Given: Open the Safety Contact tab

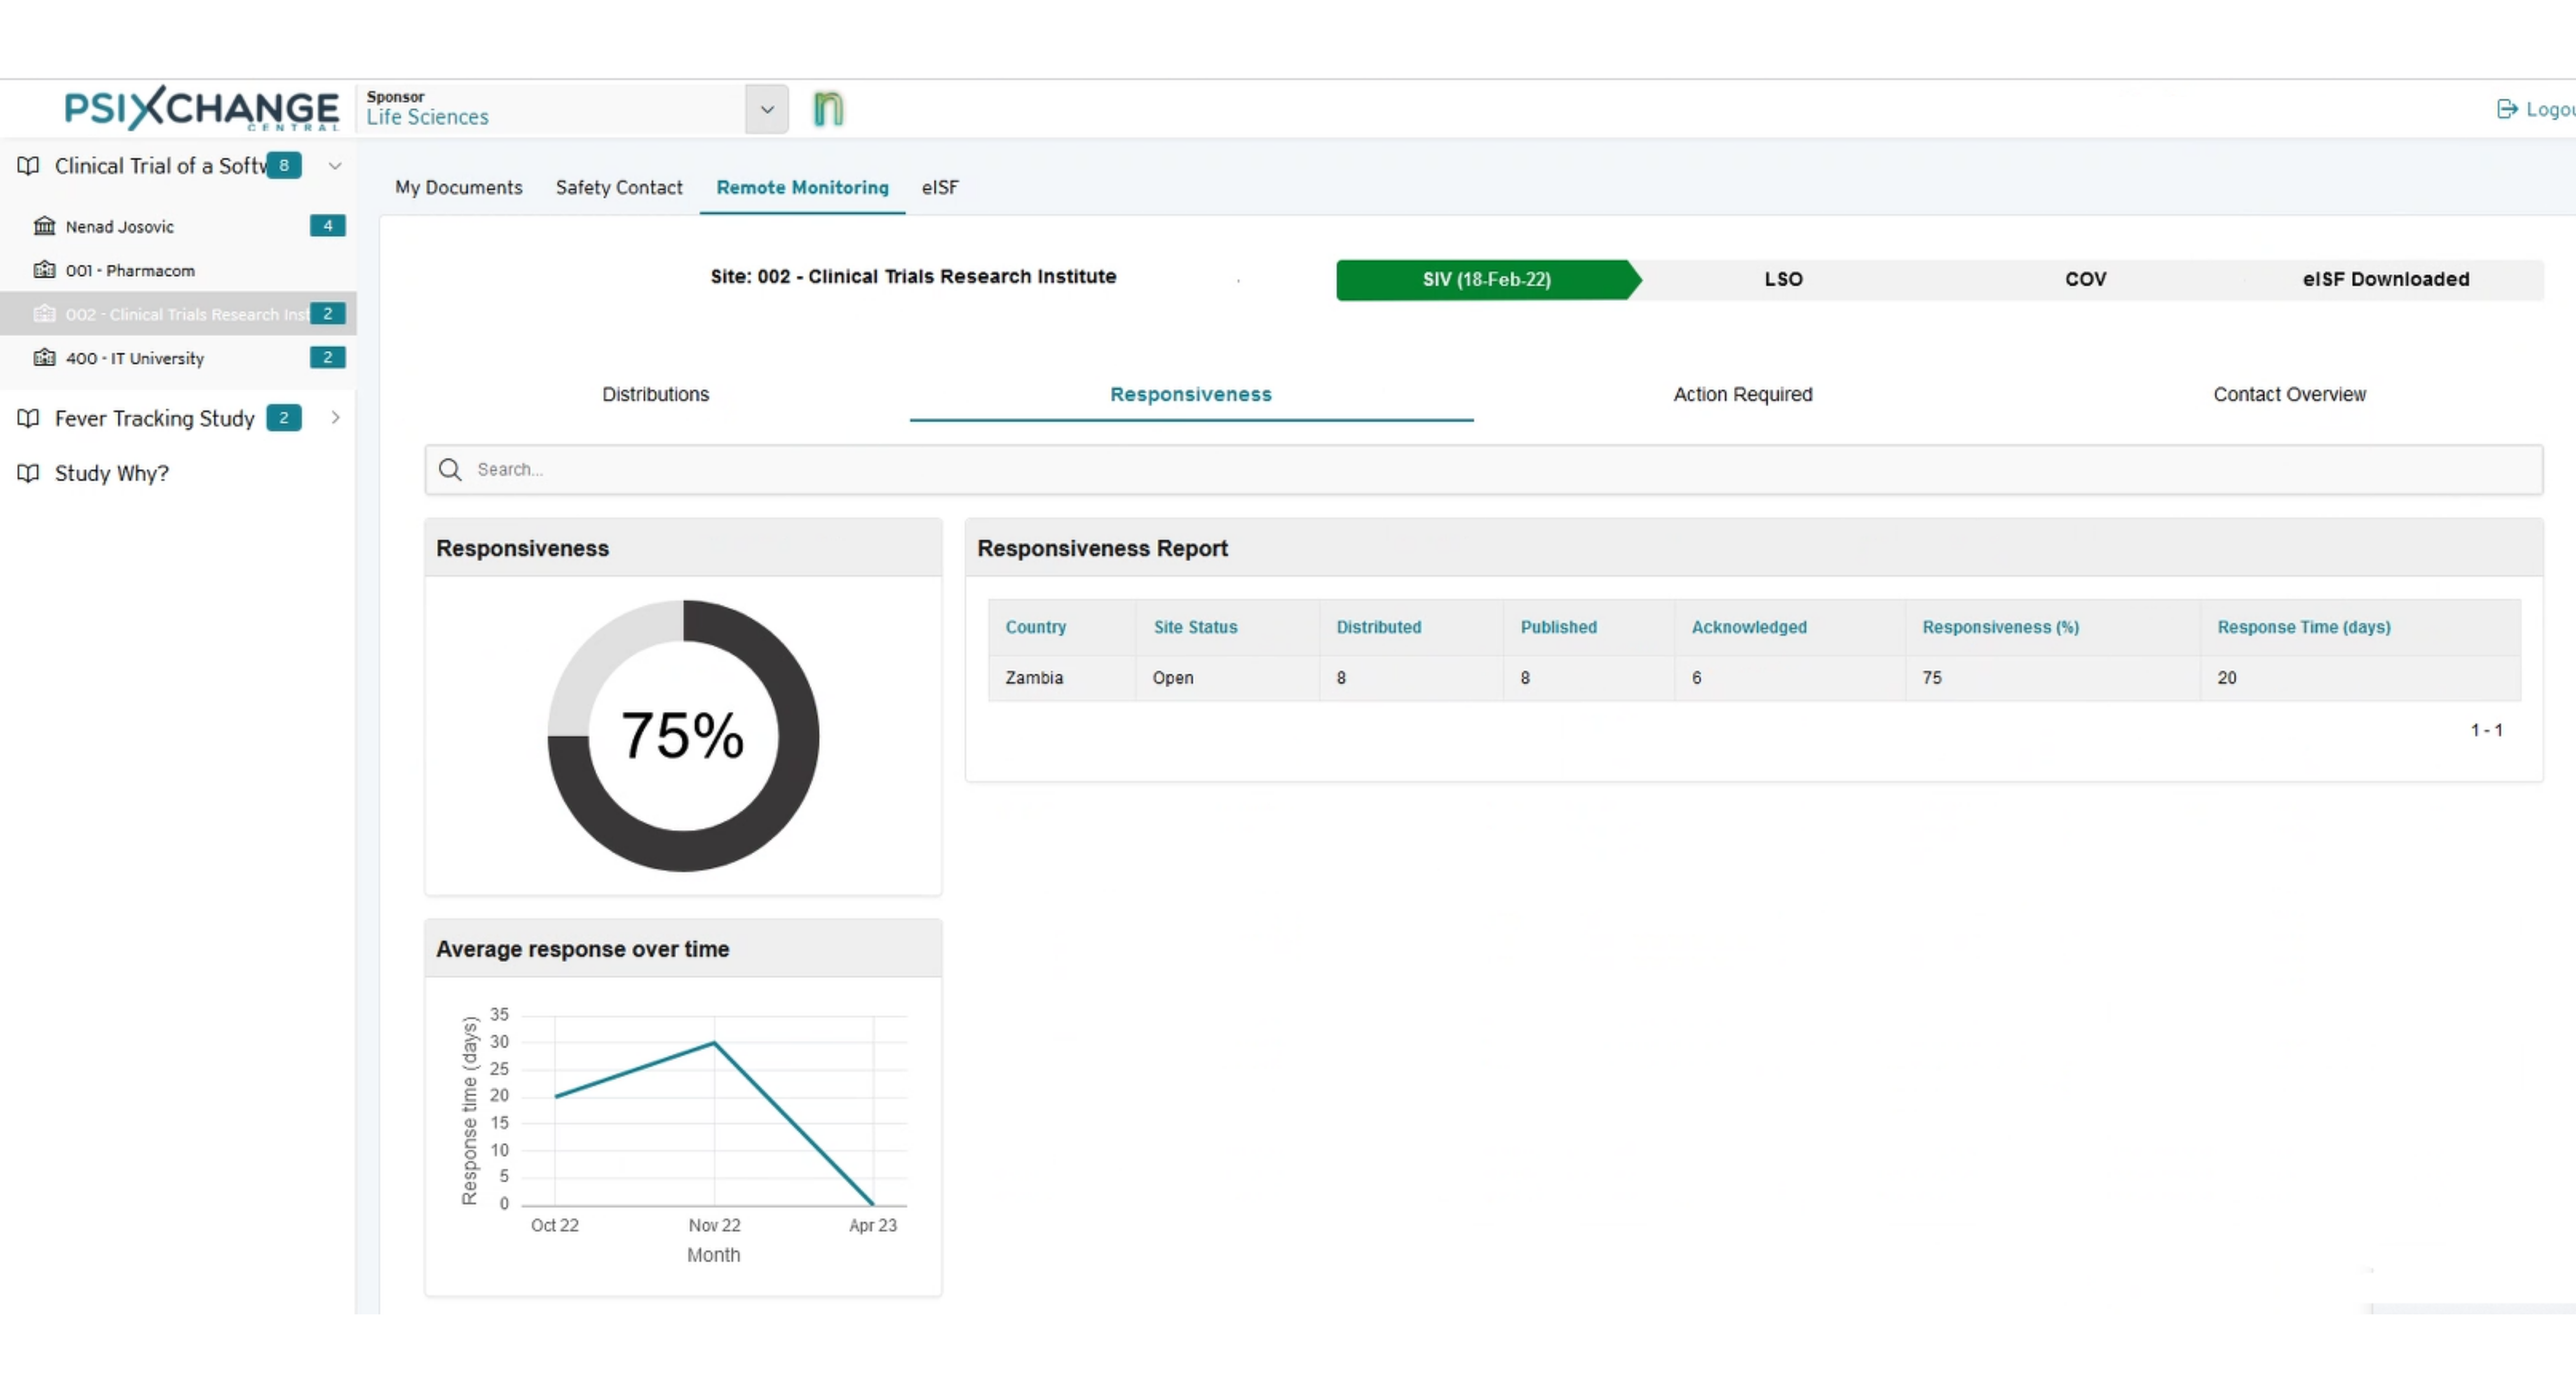Looking at the screenshot, I should pos(619,187).
